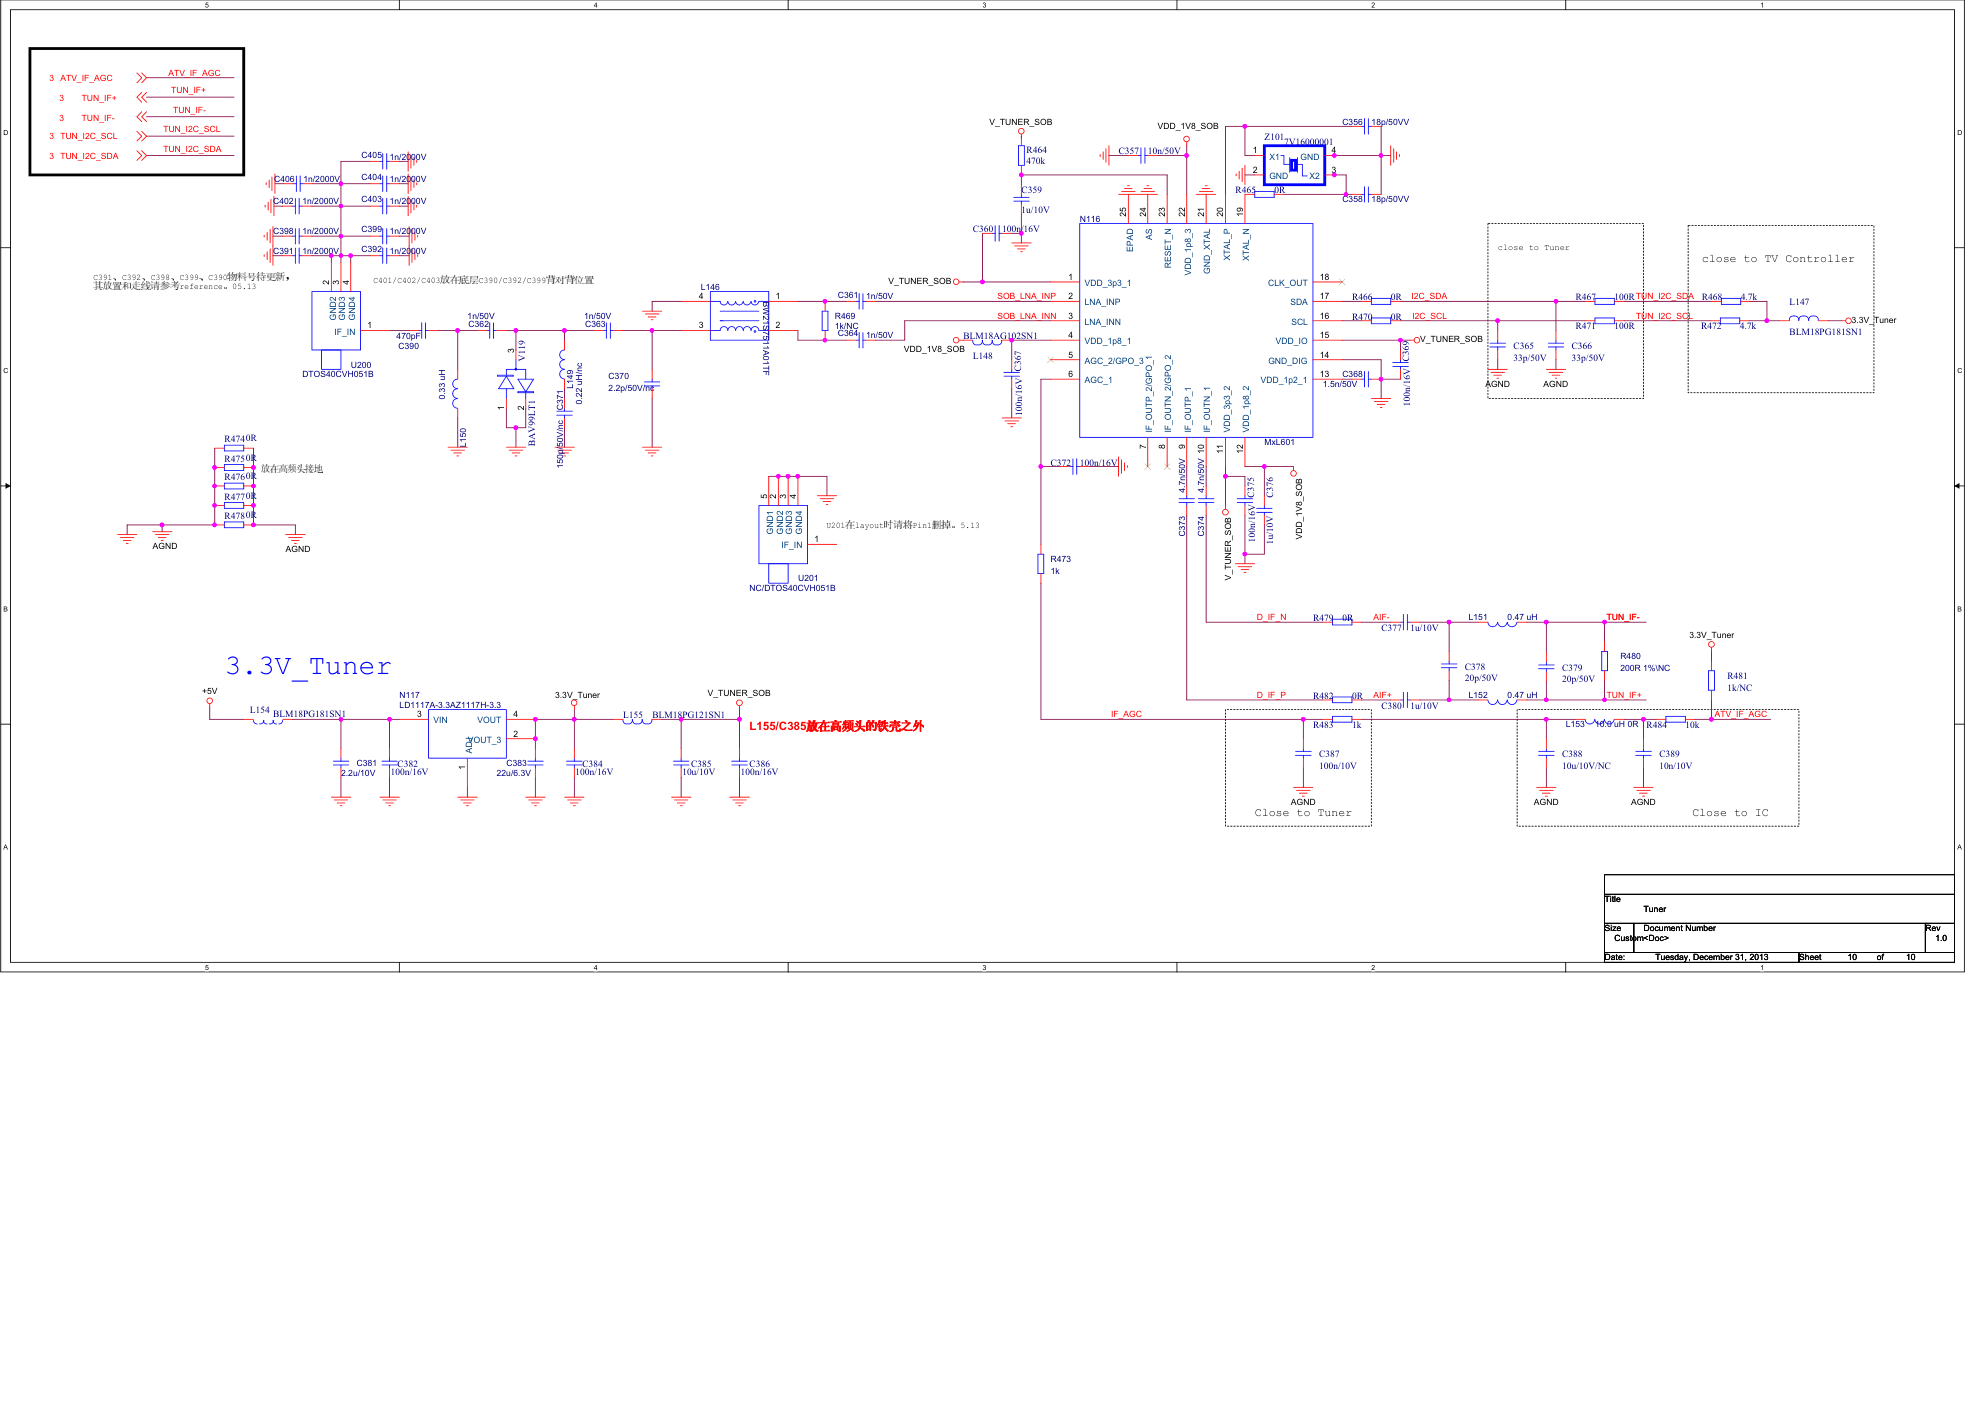Select the TUN_IF+ entry in the legend box
The width and height of the screenshot is (1985, 1404).
[99, 98]
